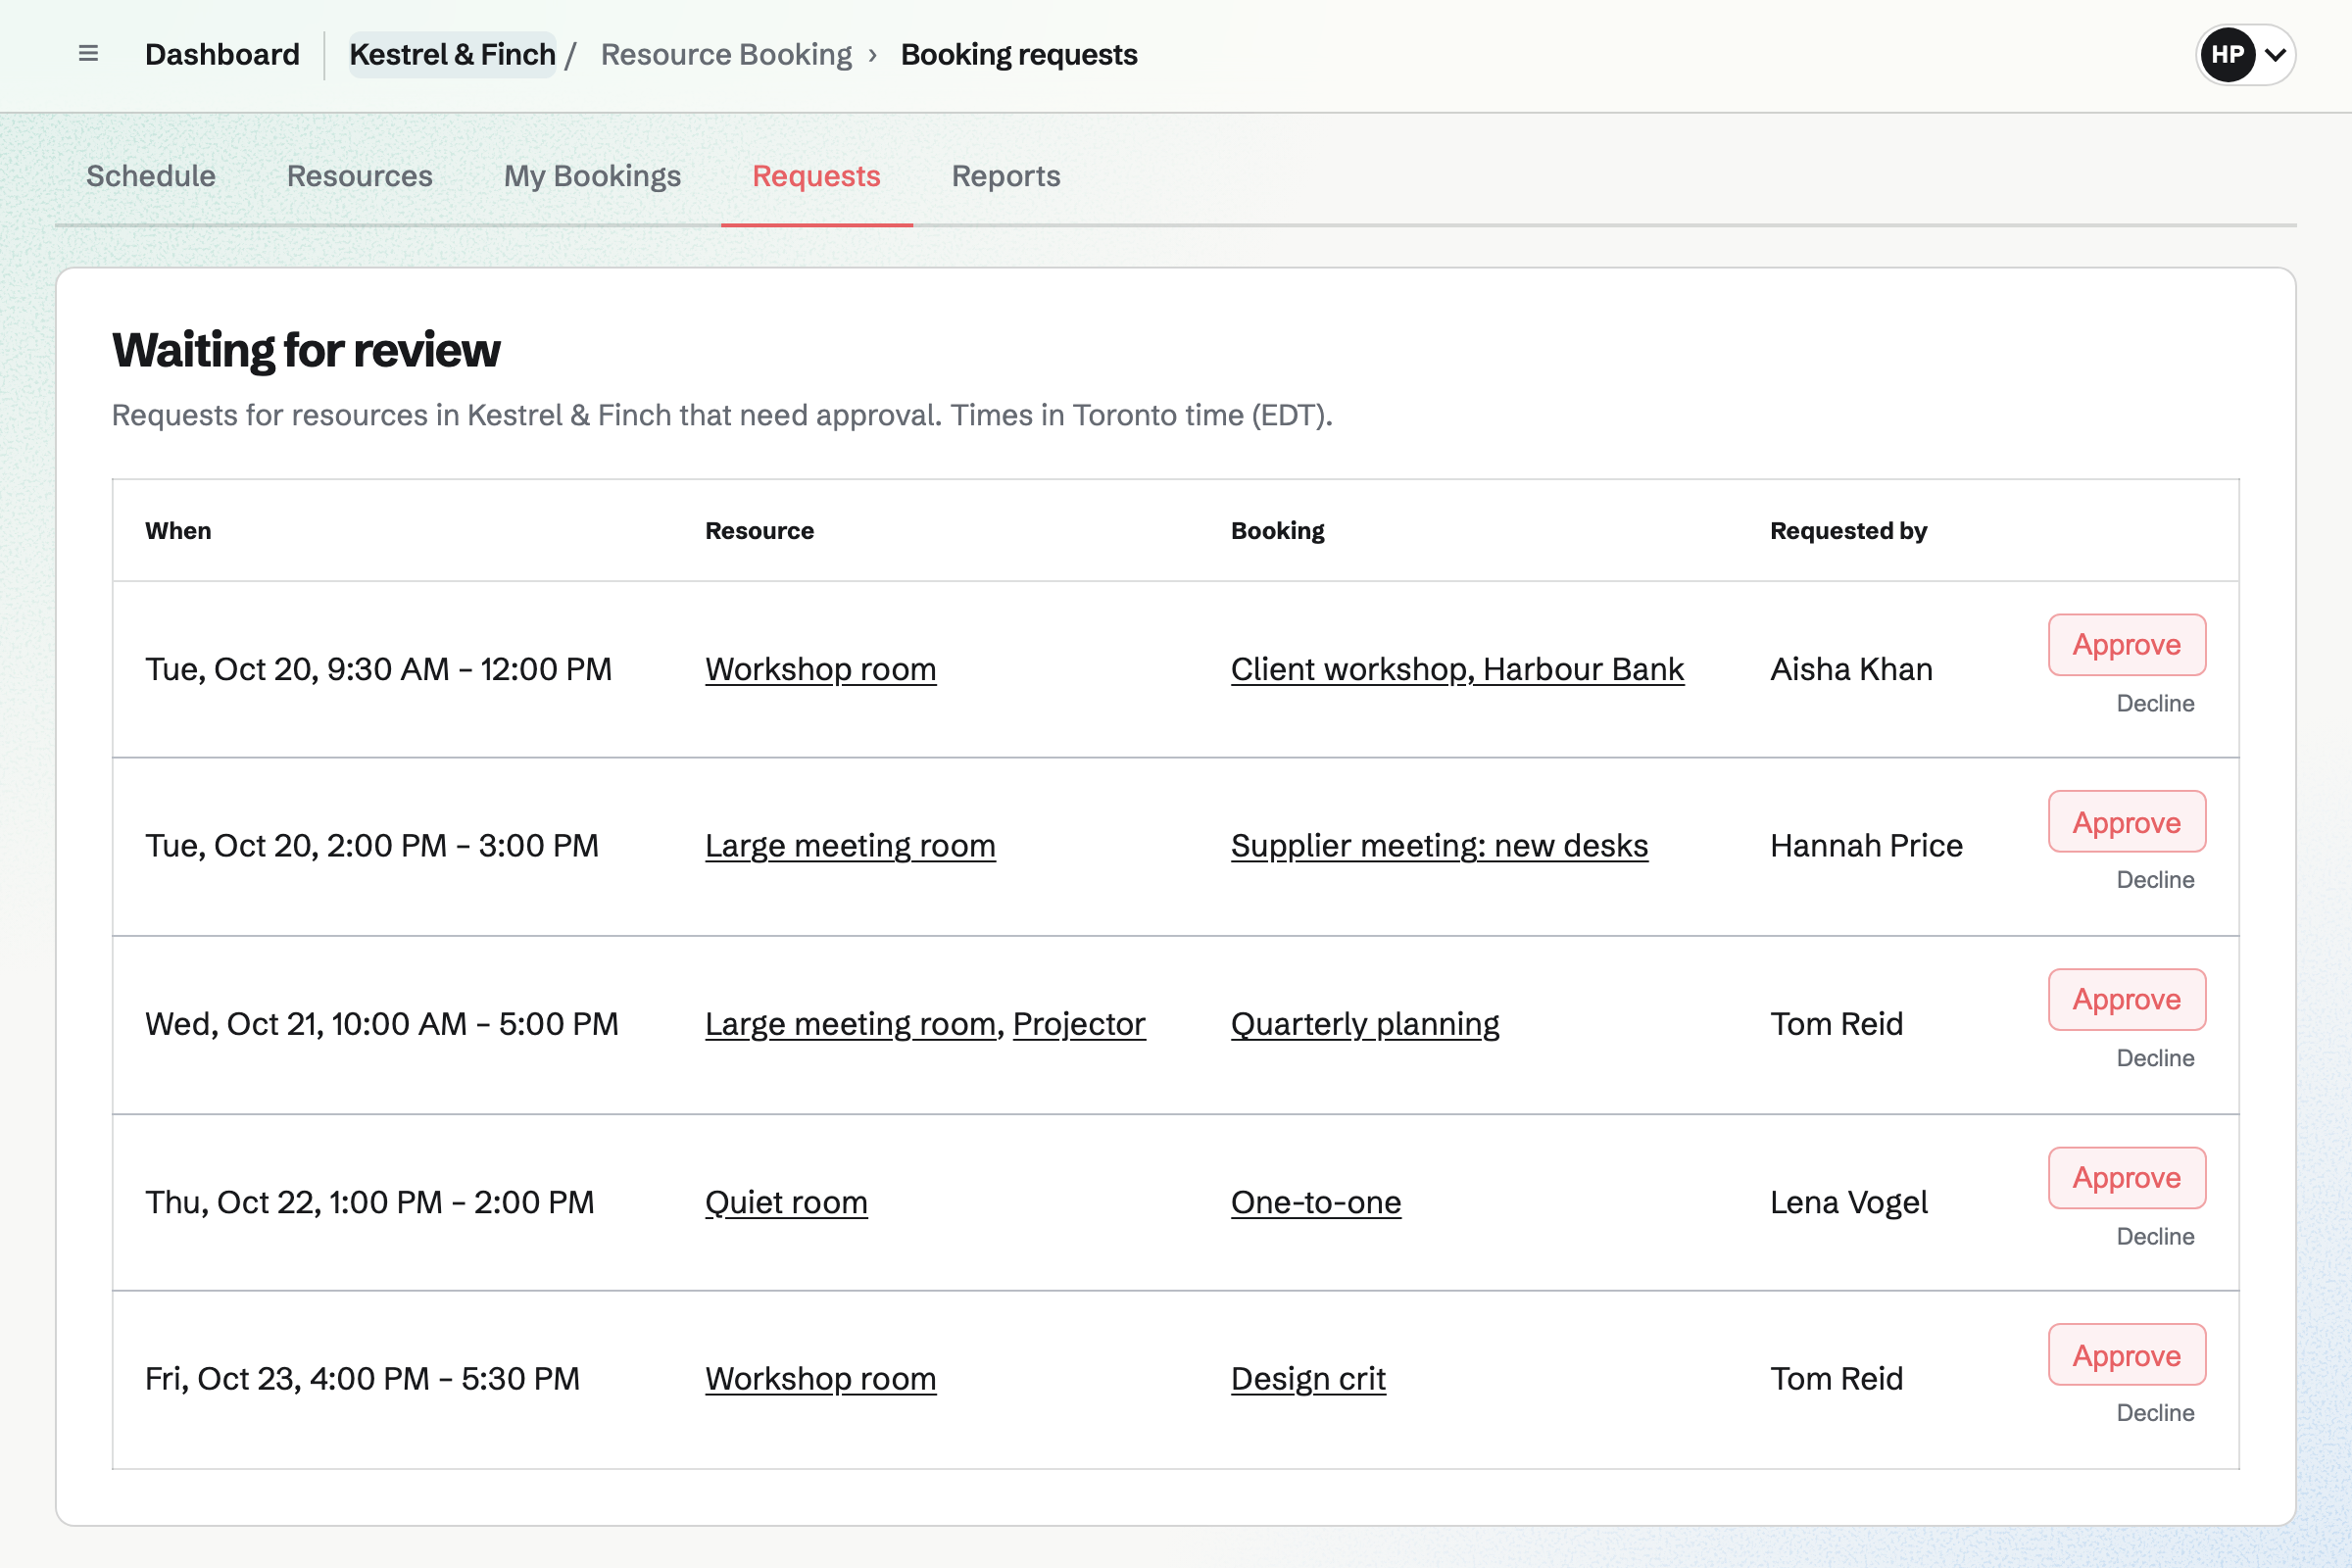Open the Quiet room resource link
This screenshot has width=2352, height=1568.
point(786,1202)
